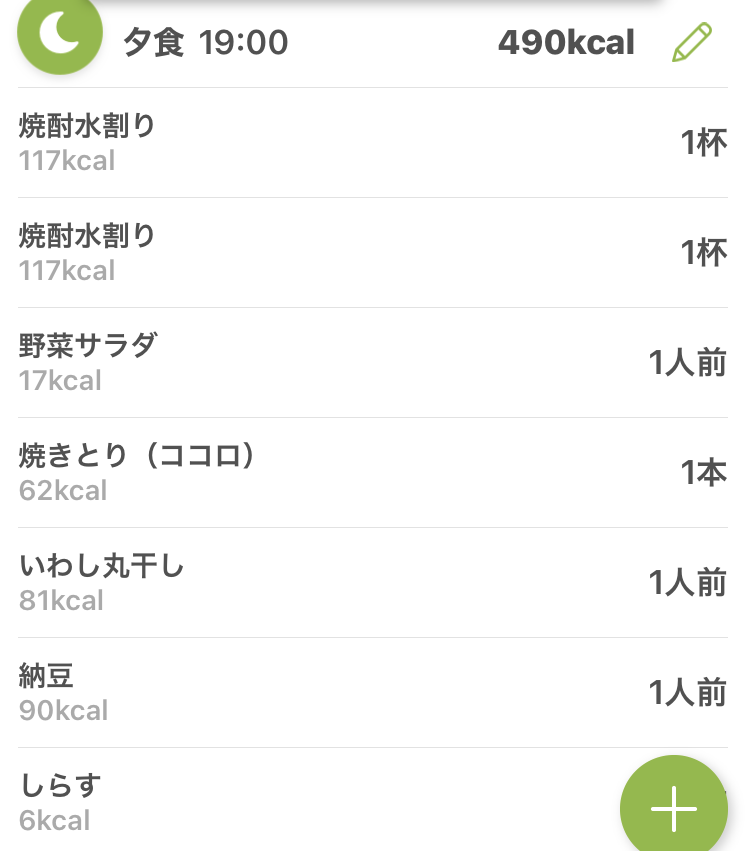Viewport: 746px width, 851px height.
Task: Tap the 490kcal total calories label
Action: tap(566, 42)
